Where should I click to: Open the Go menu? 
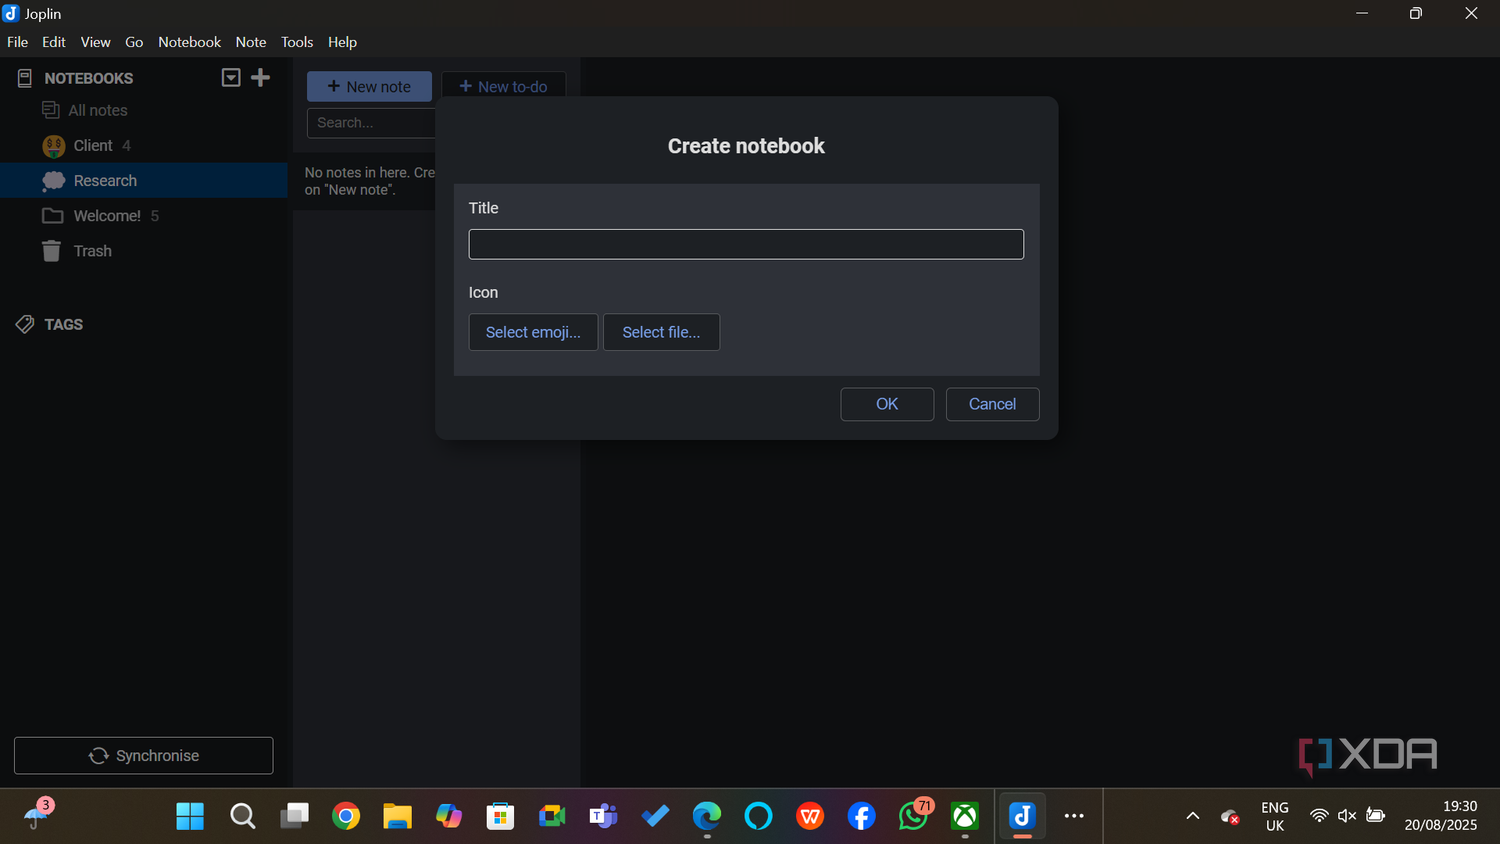pos(134,42)
